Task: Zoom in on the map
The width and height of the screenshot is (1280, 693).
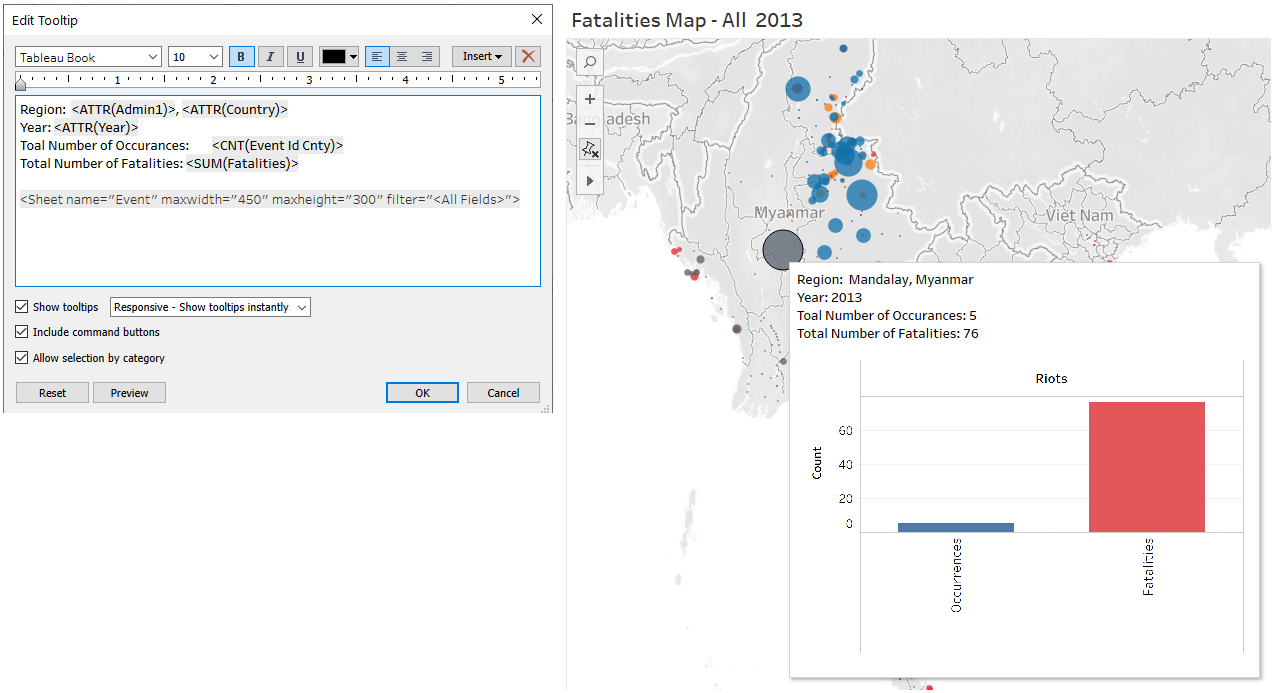Action: tap(590, 99)
